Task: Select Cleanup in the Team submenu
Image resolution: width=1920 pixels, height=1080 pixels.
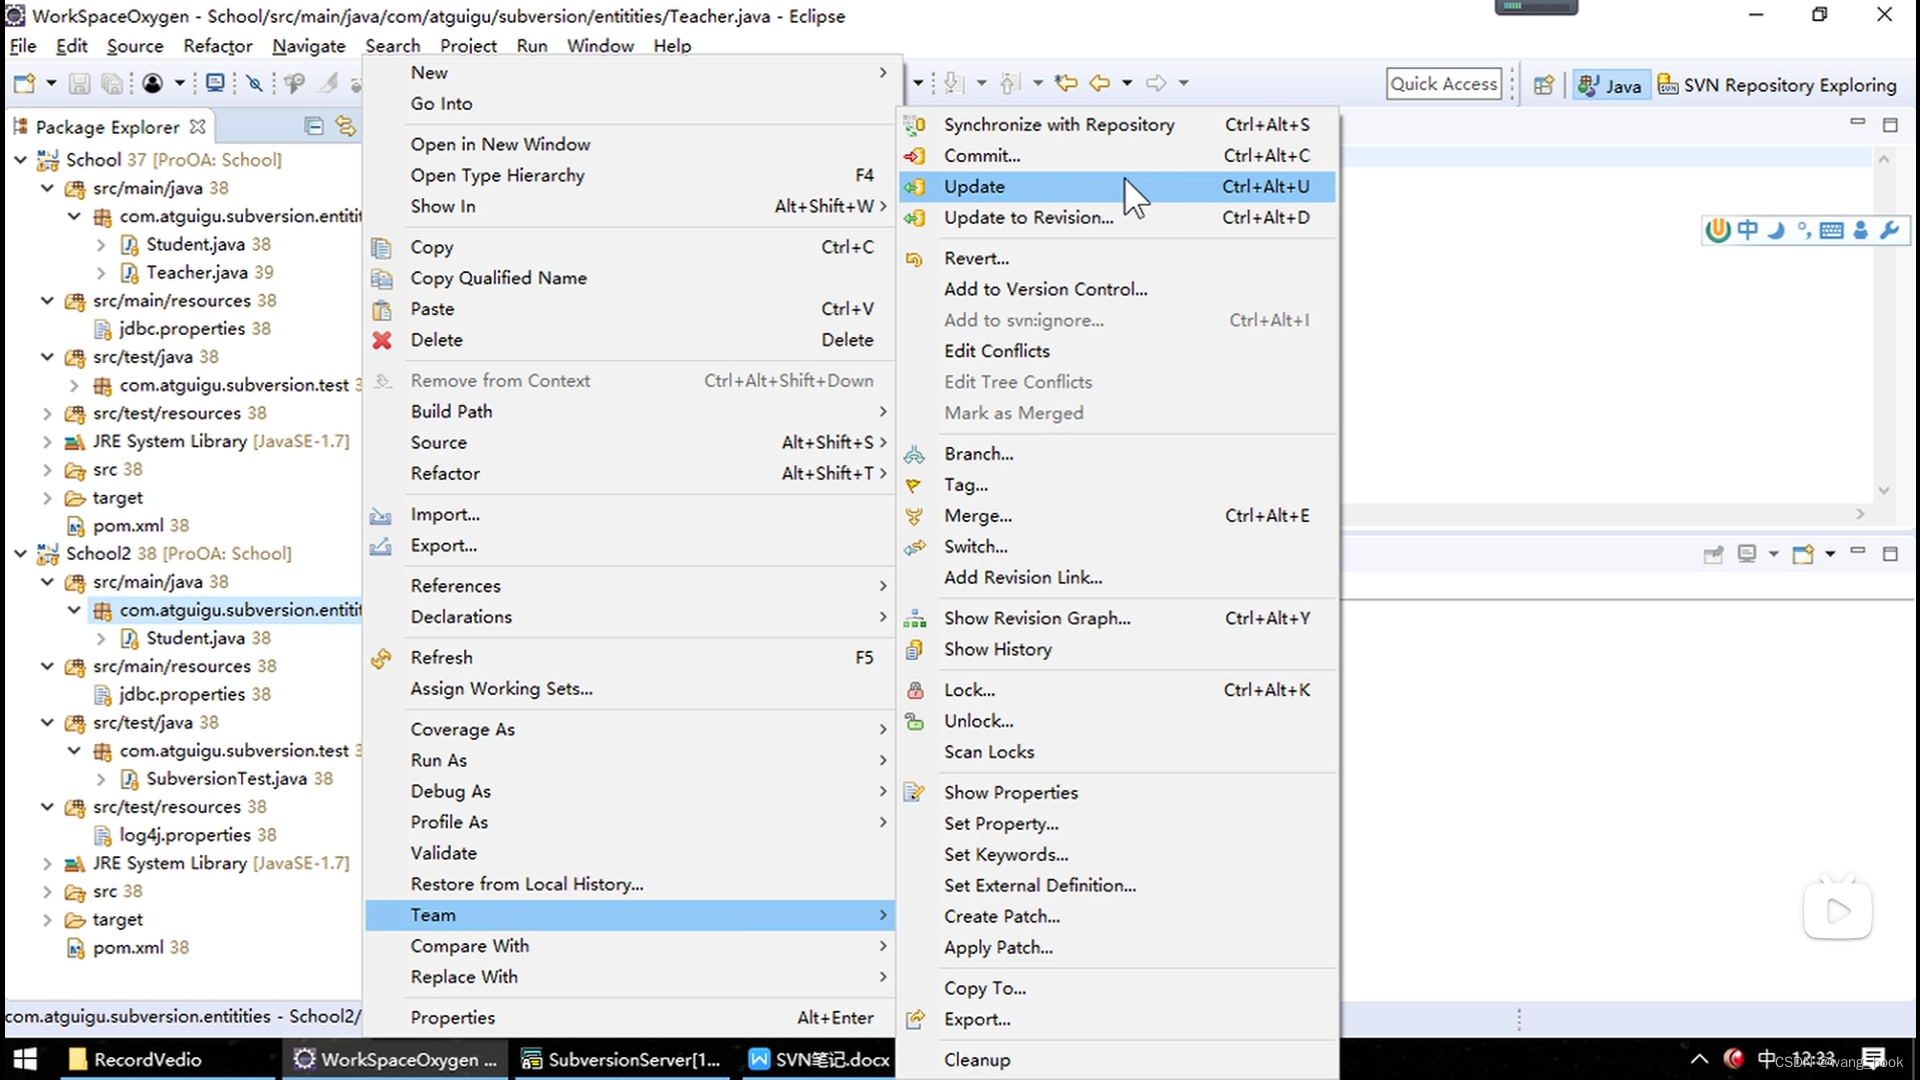Action: click(x=1117, y=1060)
